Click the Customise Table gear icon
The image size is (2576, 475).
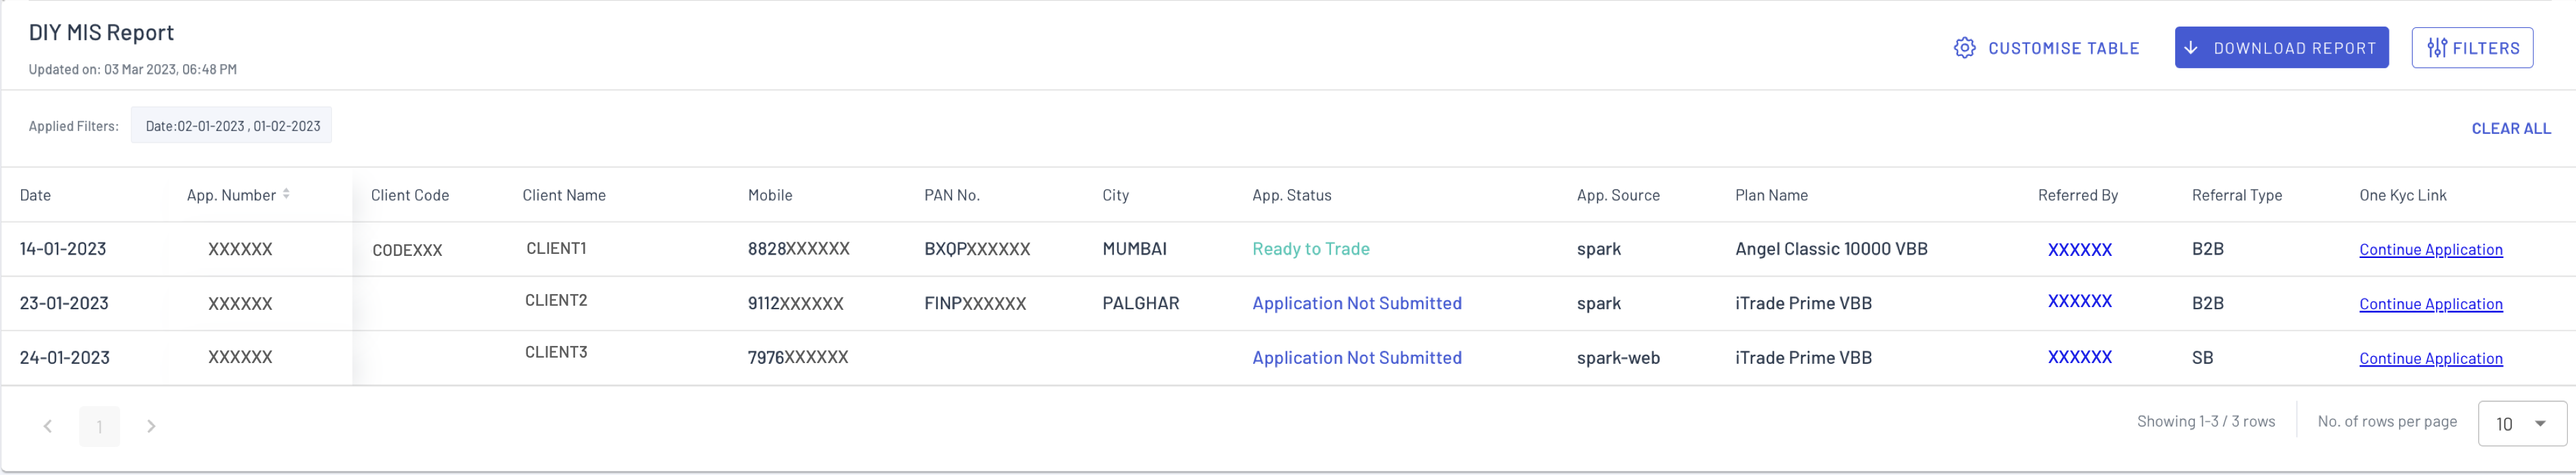[x=1964, y=48]
